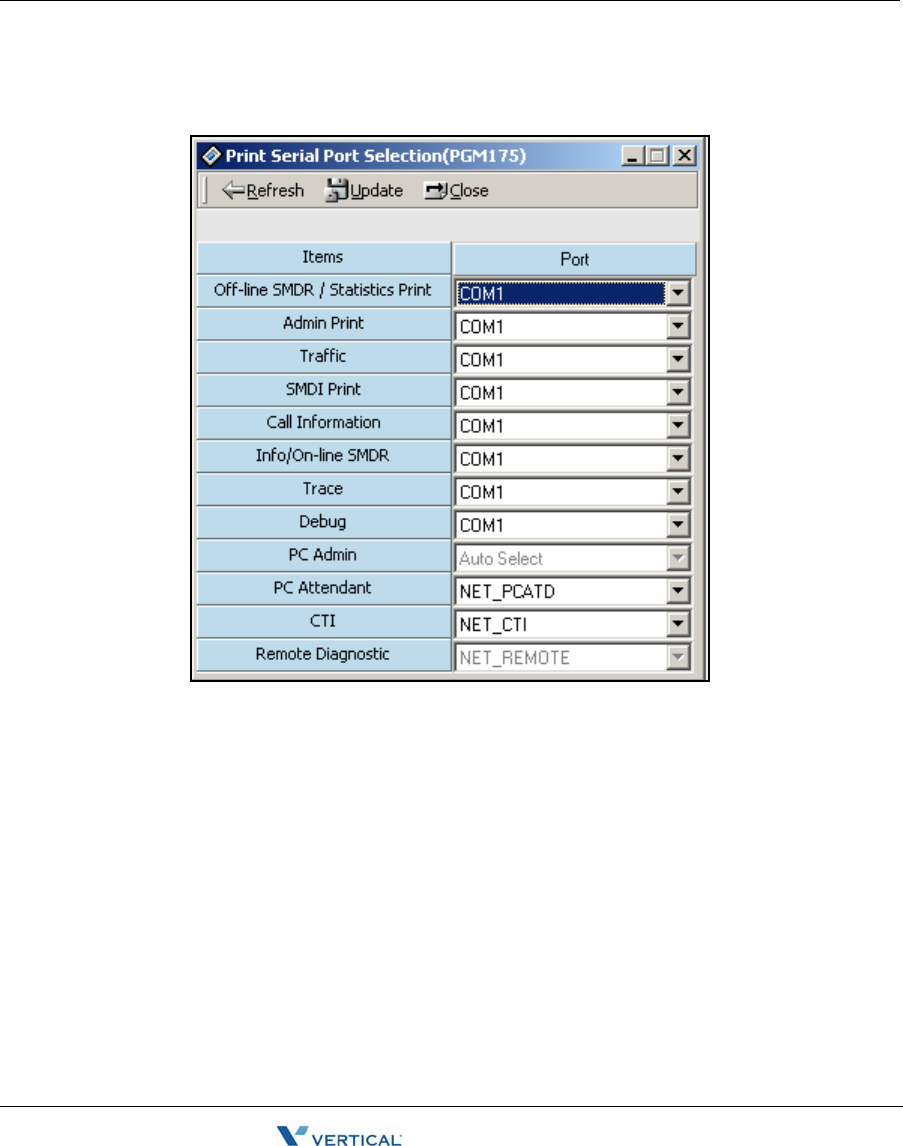Screen dimensions: 903x1146
Task: Click the Port column header
Action: pos(574,259)
